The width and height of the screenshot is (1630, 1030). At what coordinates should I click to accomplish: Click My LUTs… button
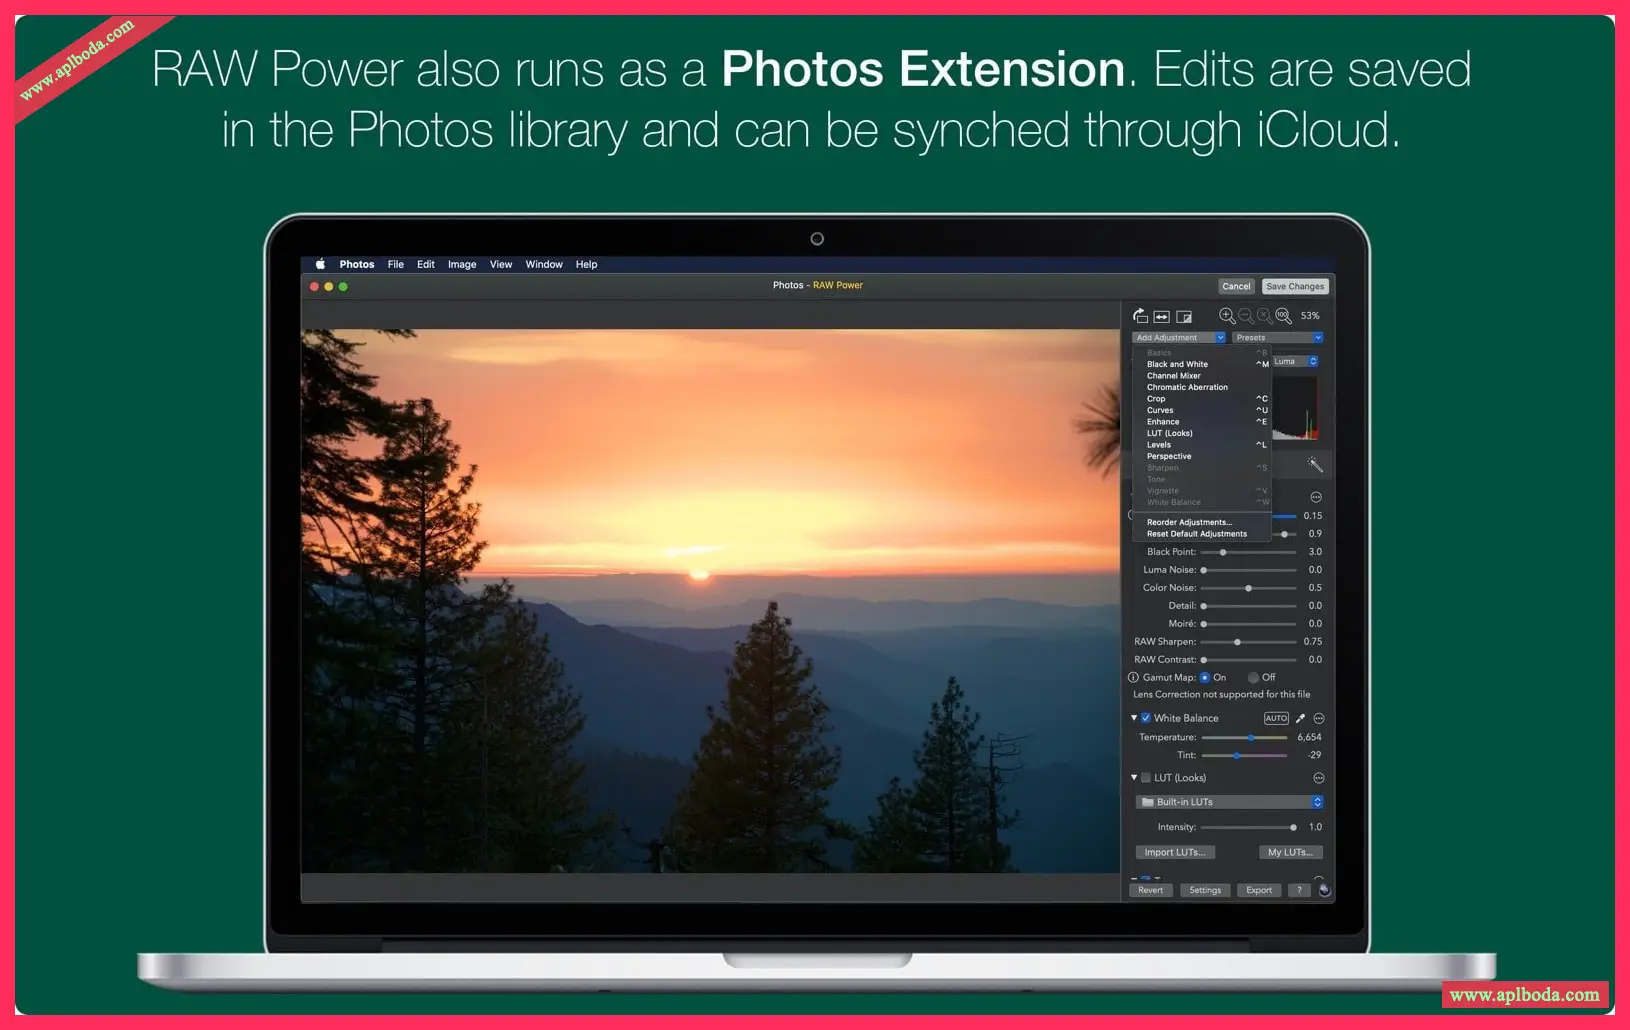pos(1290,852)
